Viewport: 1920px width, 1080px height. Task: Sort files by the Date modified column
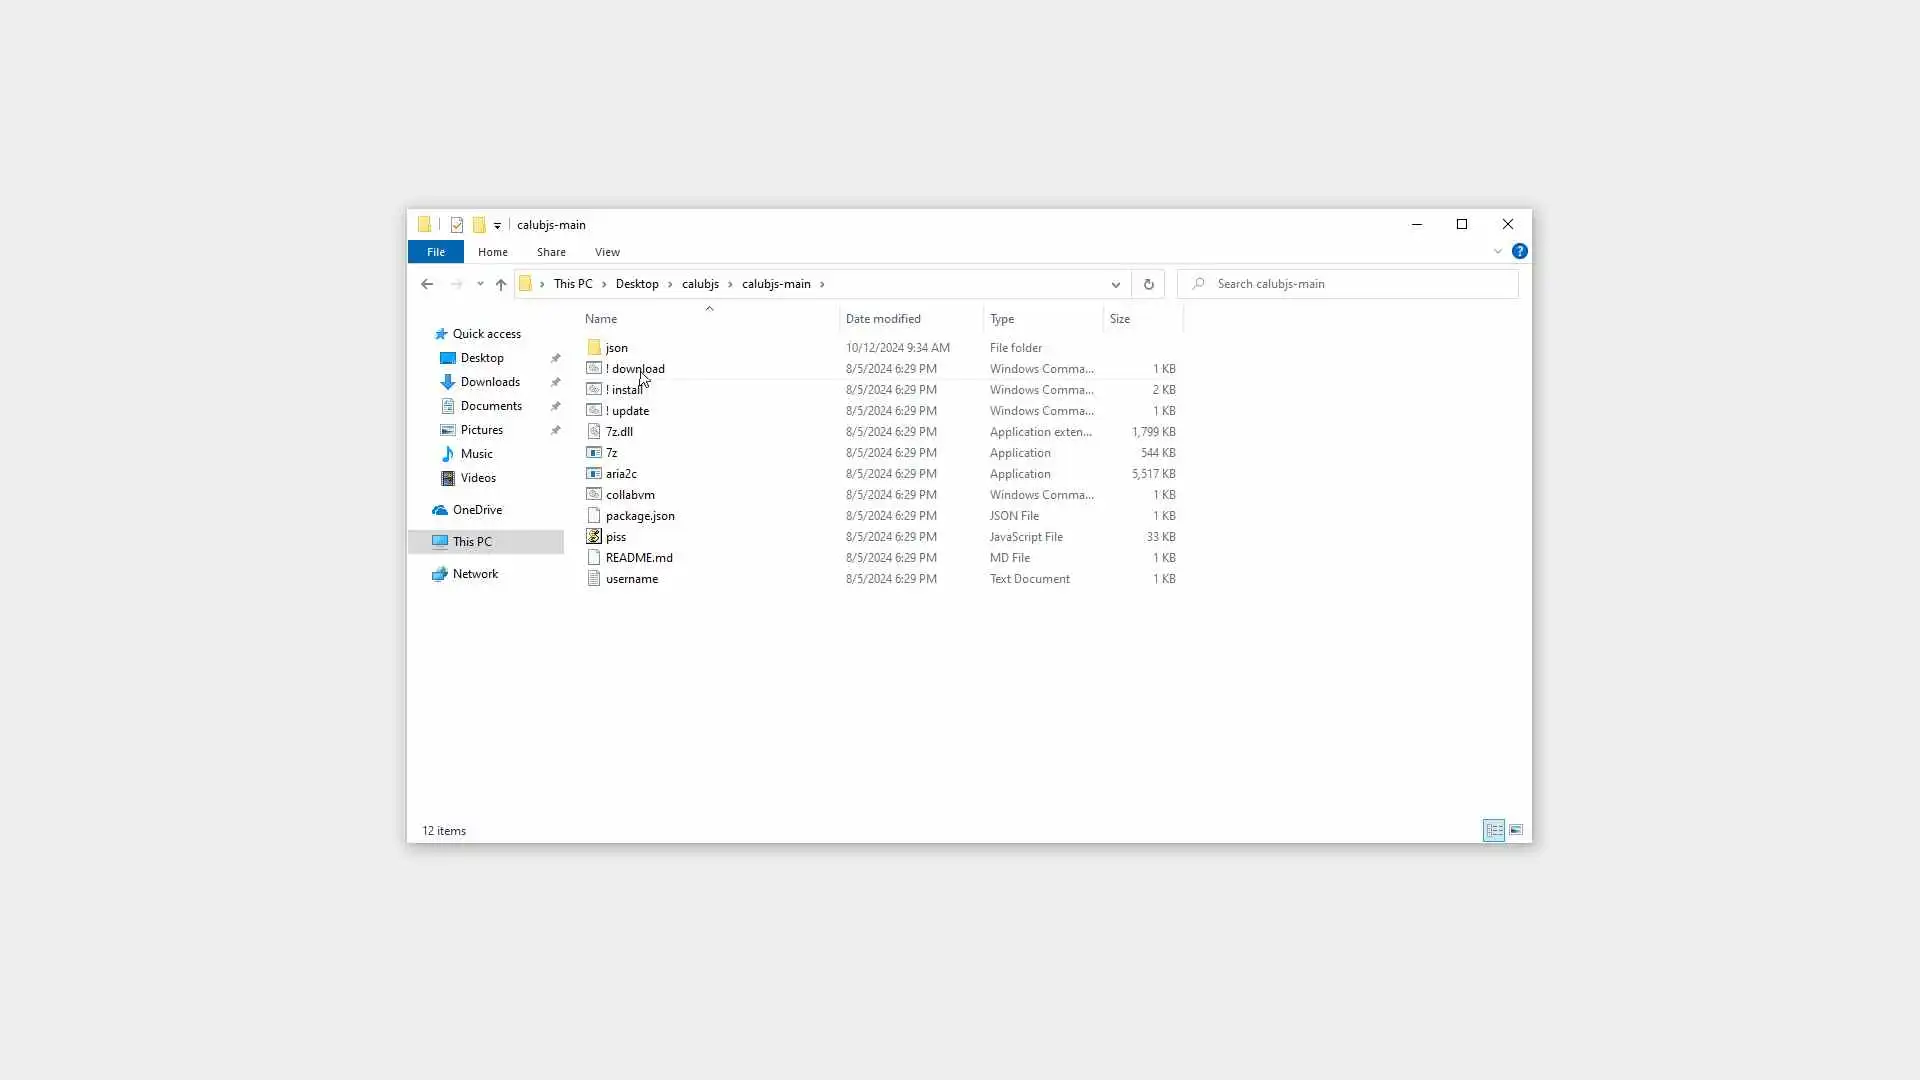(883, 319)
